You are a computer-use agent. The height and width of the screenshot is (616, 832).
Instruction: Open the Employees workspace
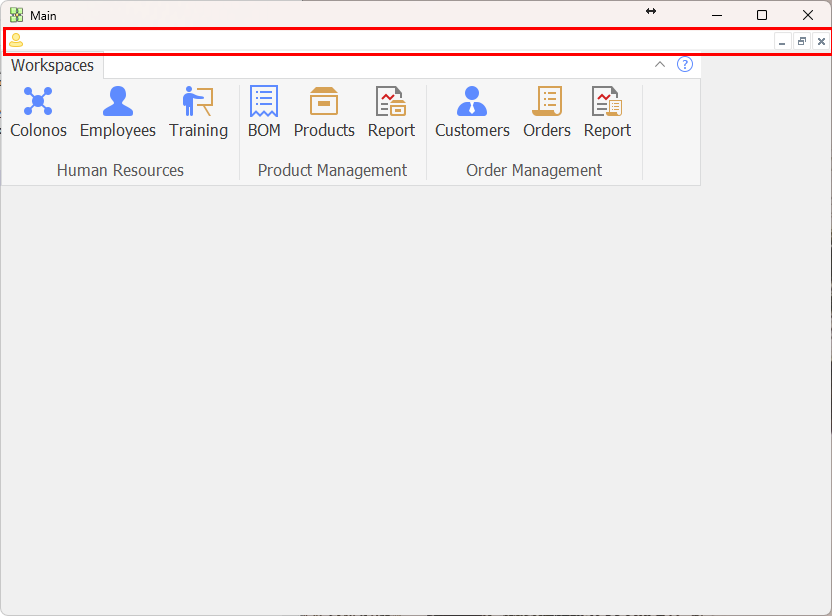(118, 112)
